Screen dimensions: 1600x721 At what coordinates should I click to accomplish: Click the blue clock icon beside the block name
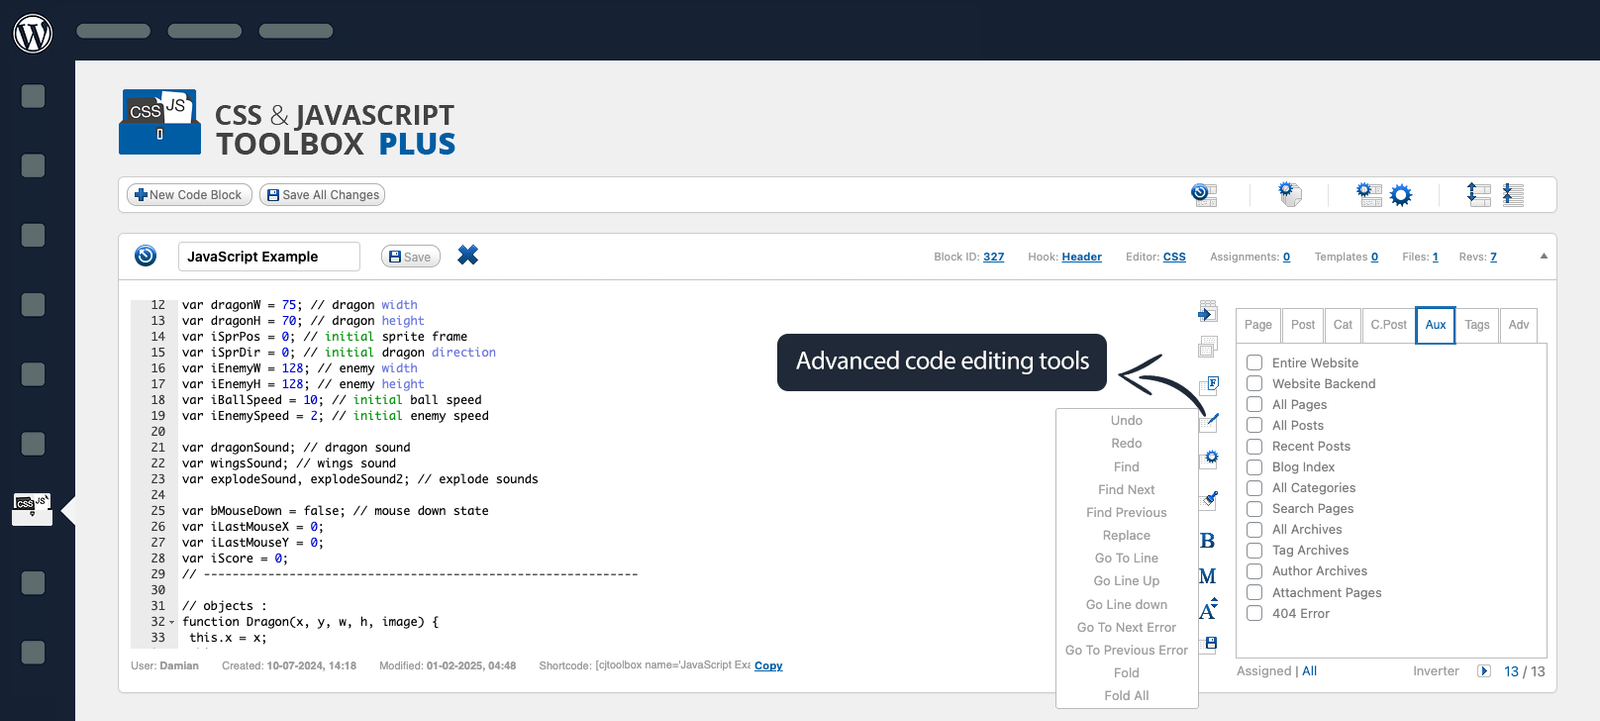coord(146,256)
